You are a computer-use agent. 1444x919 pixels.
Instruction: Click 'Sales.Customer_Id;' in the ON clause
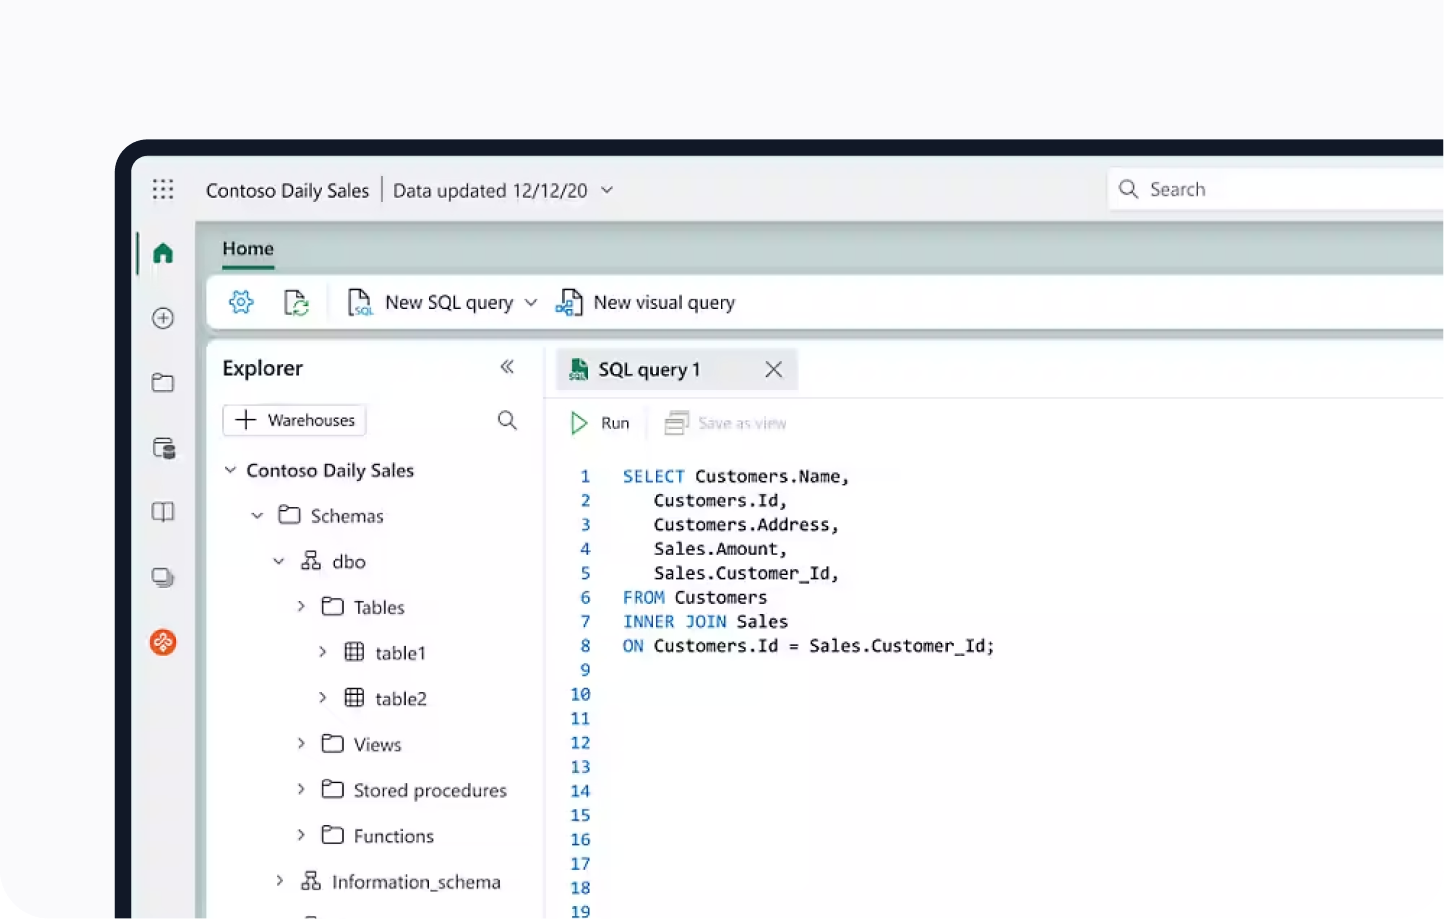click(x=902, y=646)
